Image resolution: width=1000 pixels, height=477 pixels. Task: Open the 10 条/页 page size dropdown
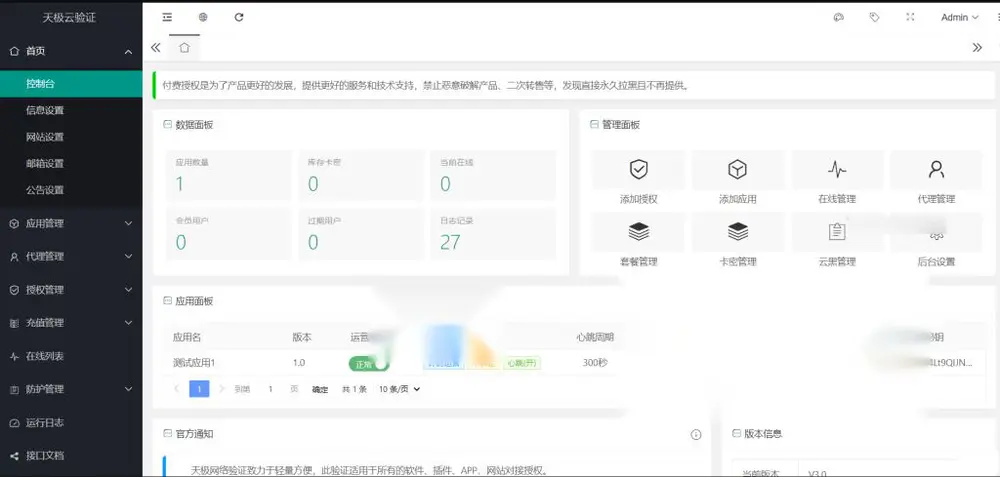(x=399, y=389)
